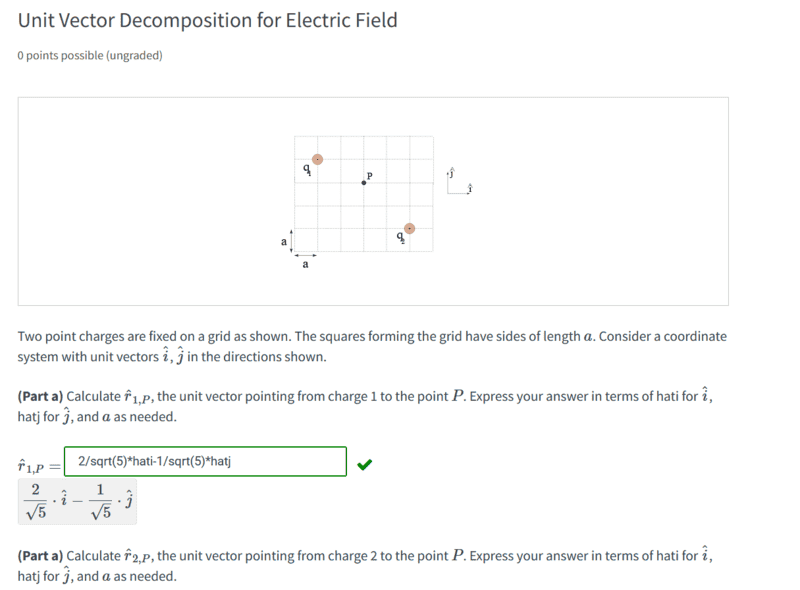Image resolution: width=800 pixels, height=590 pixels.
Task: Click the horizontal 'a' dimension arrow
Action: pyautogui.click(x=305, y=256)
